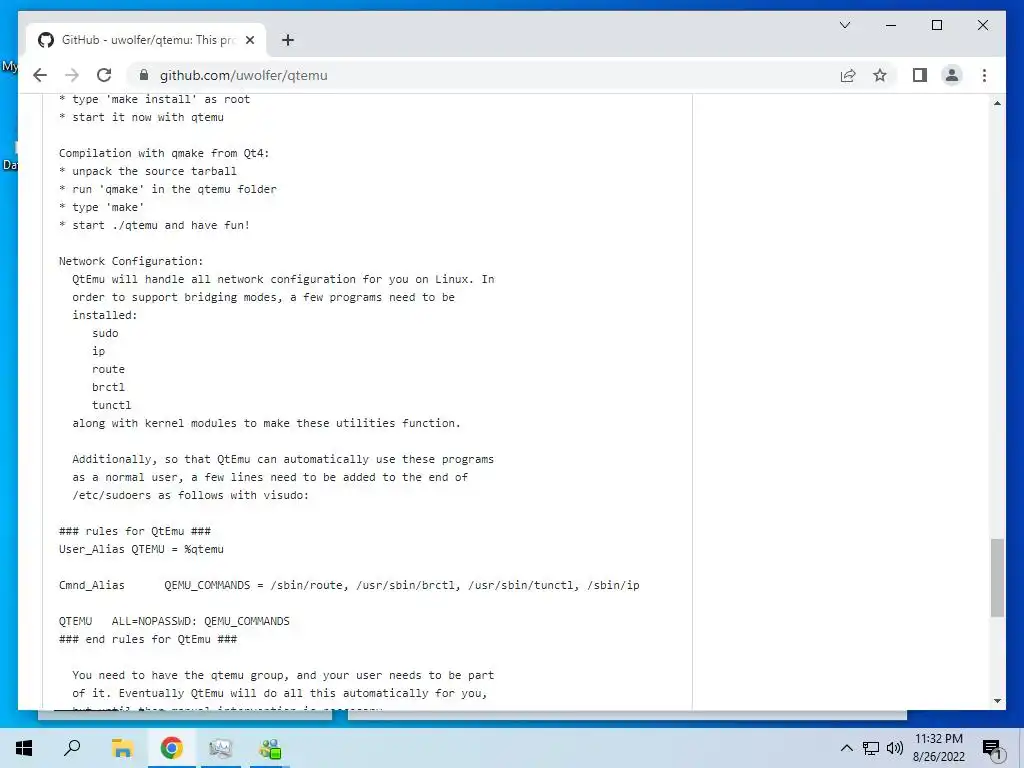Click 'User_Alias QTEMU = %qtemu' line

[141, 549]
